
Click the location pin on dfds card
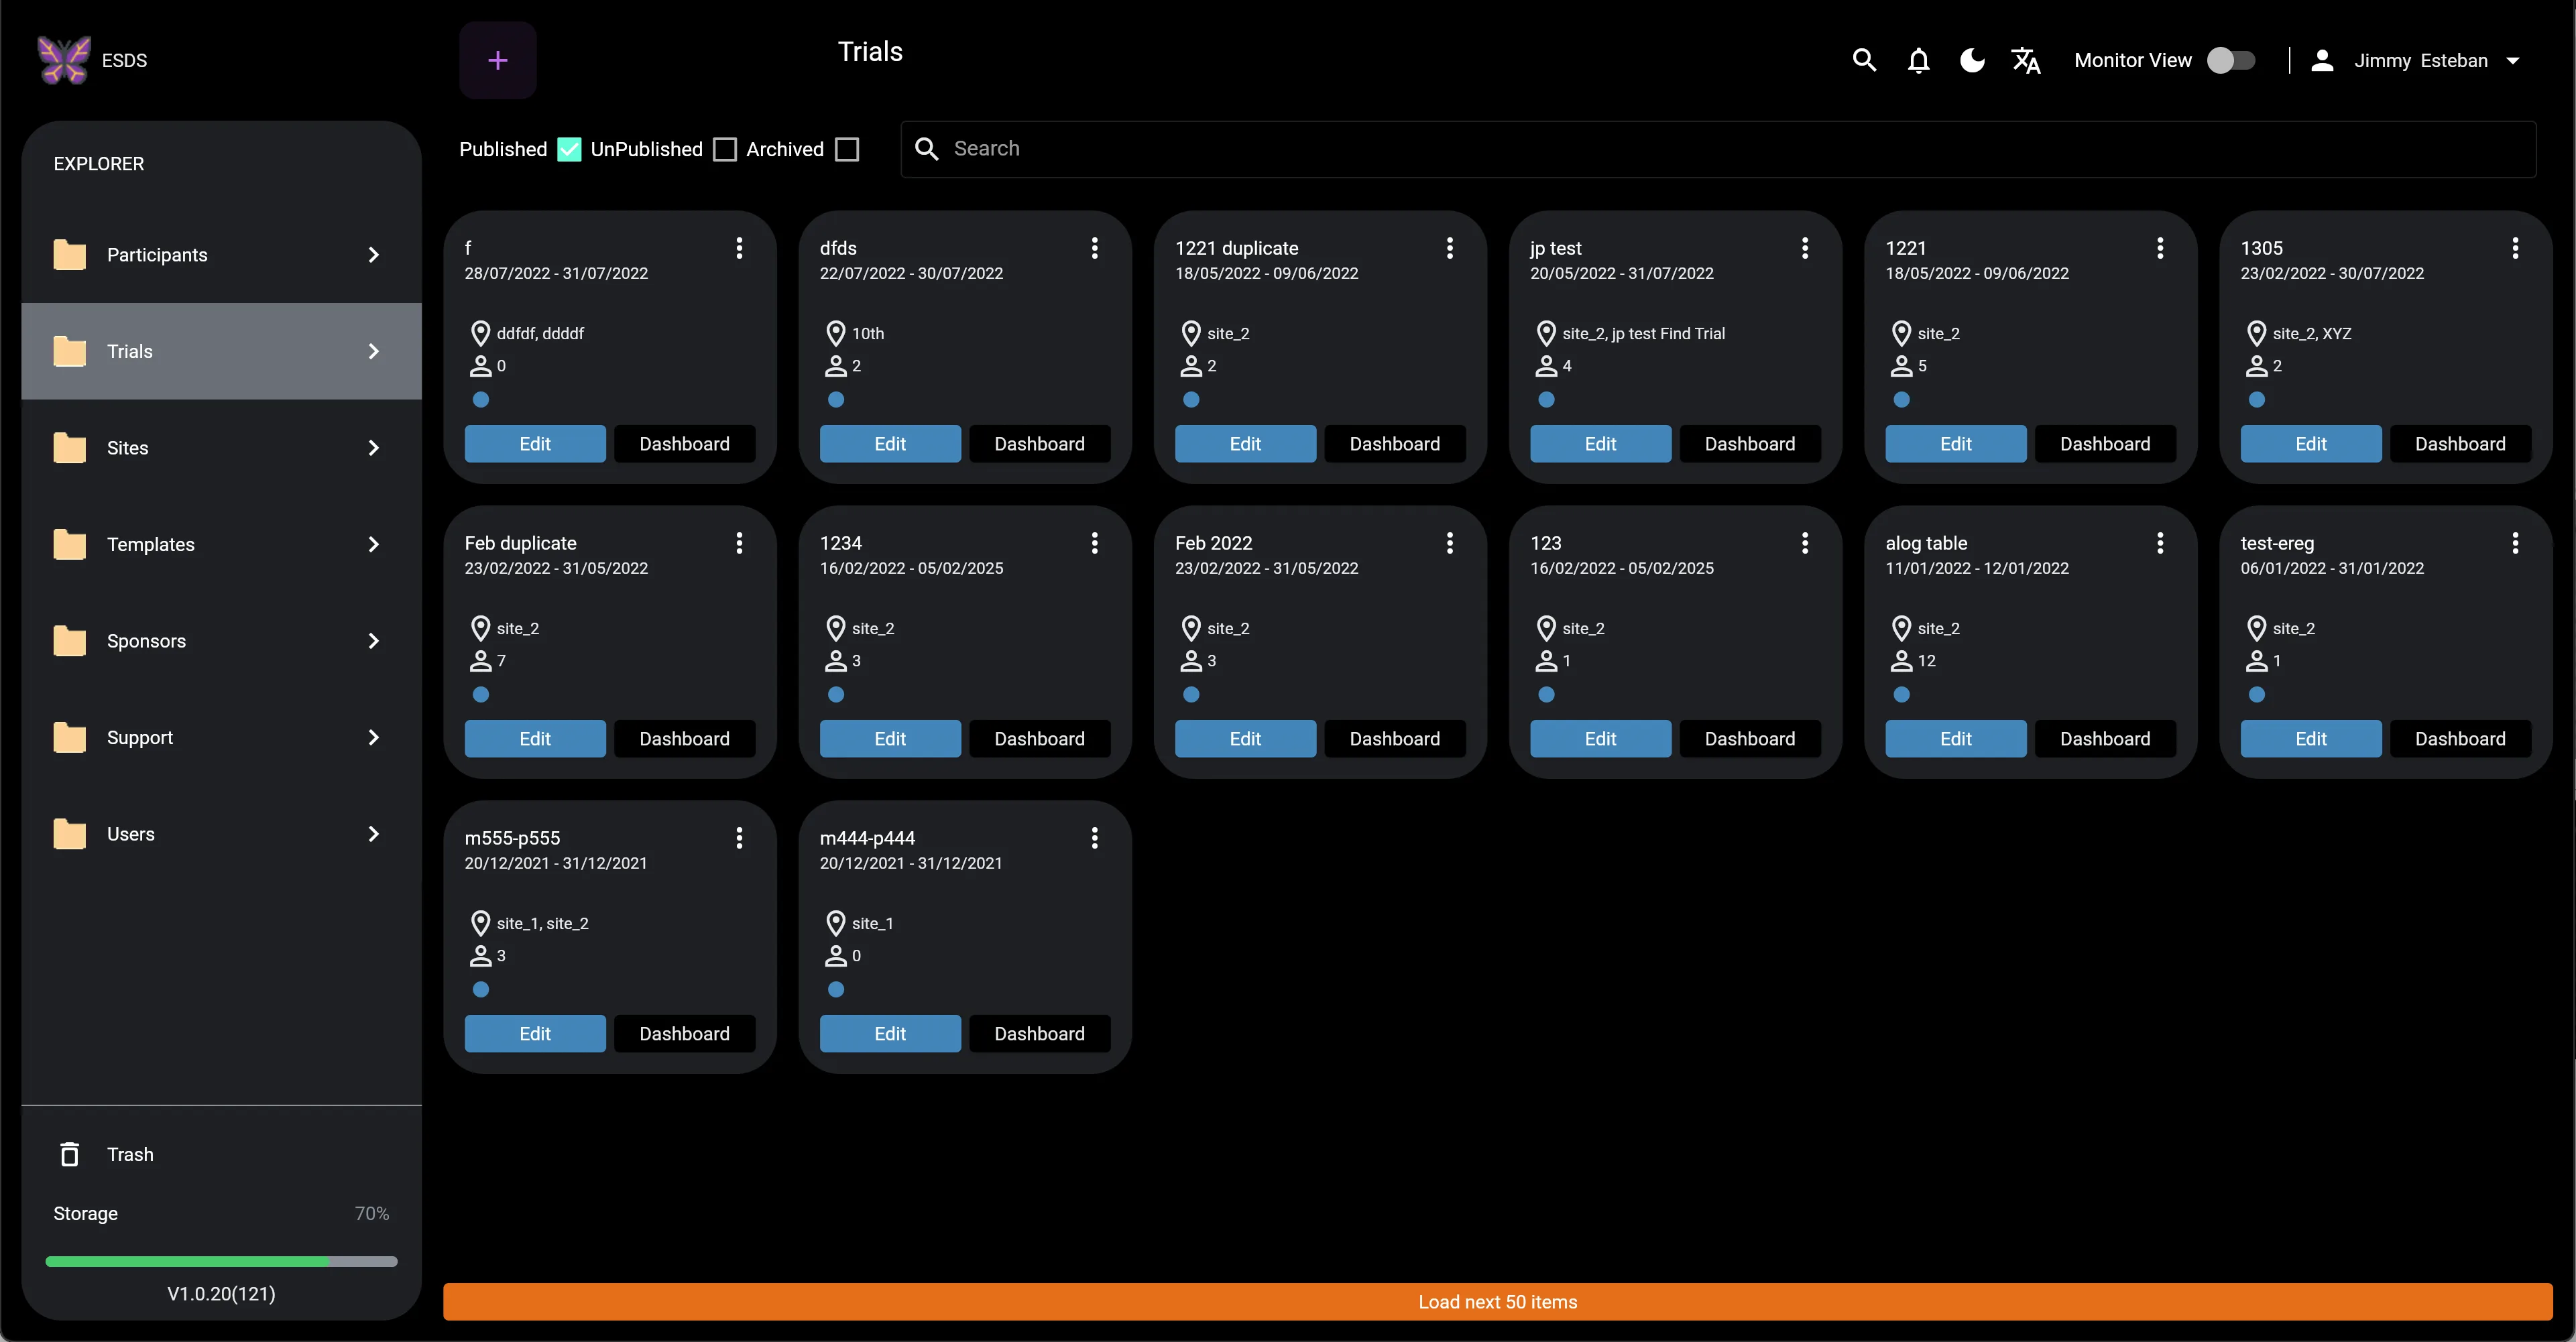coord(835,333)
